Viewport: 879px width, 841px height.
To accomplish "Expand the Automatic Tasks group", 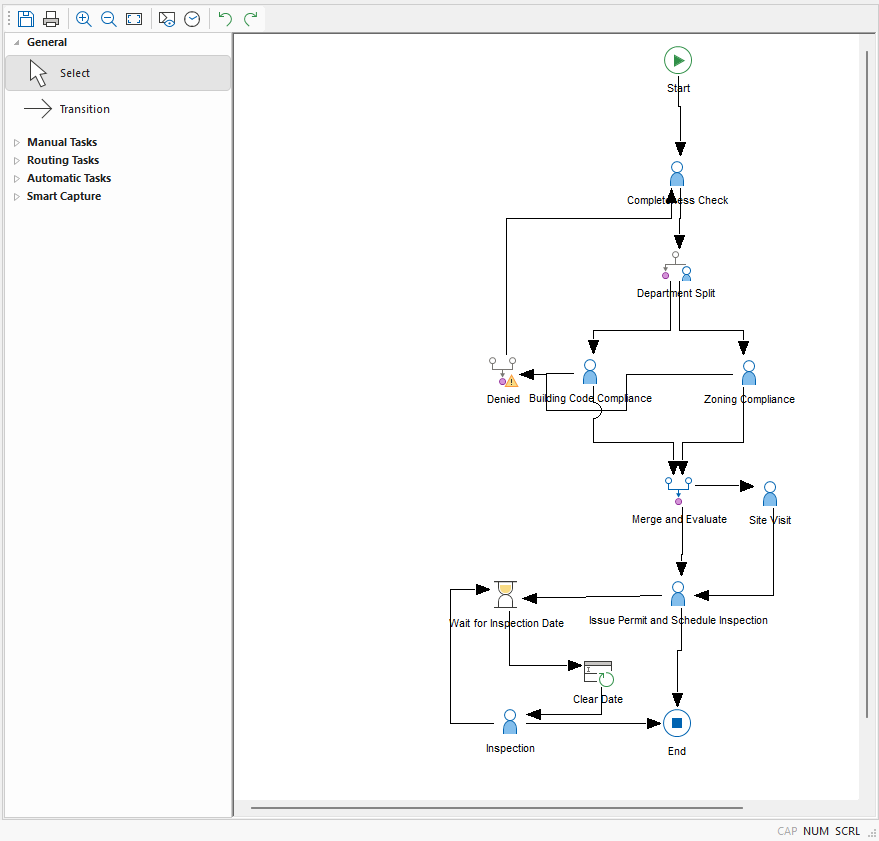I will pyautogui.click(x=17, y=178).
